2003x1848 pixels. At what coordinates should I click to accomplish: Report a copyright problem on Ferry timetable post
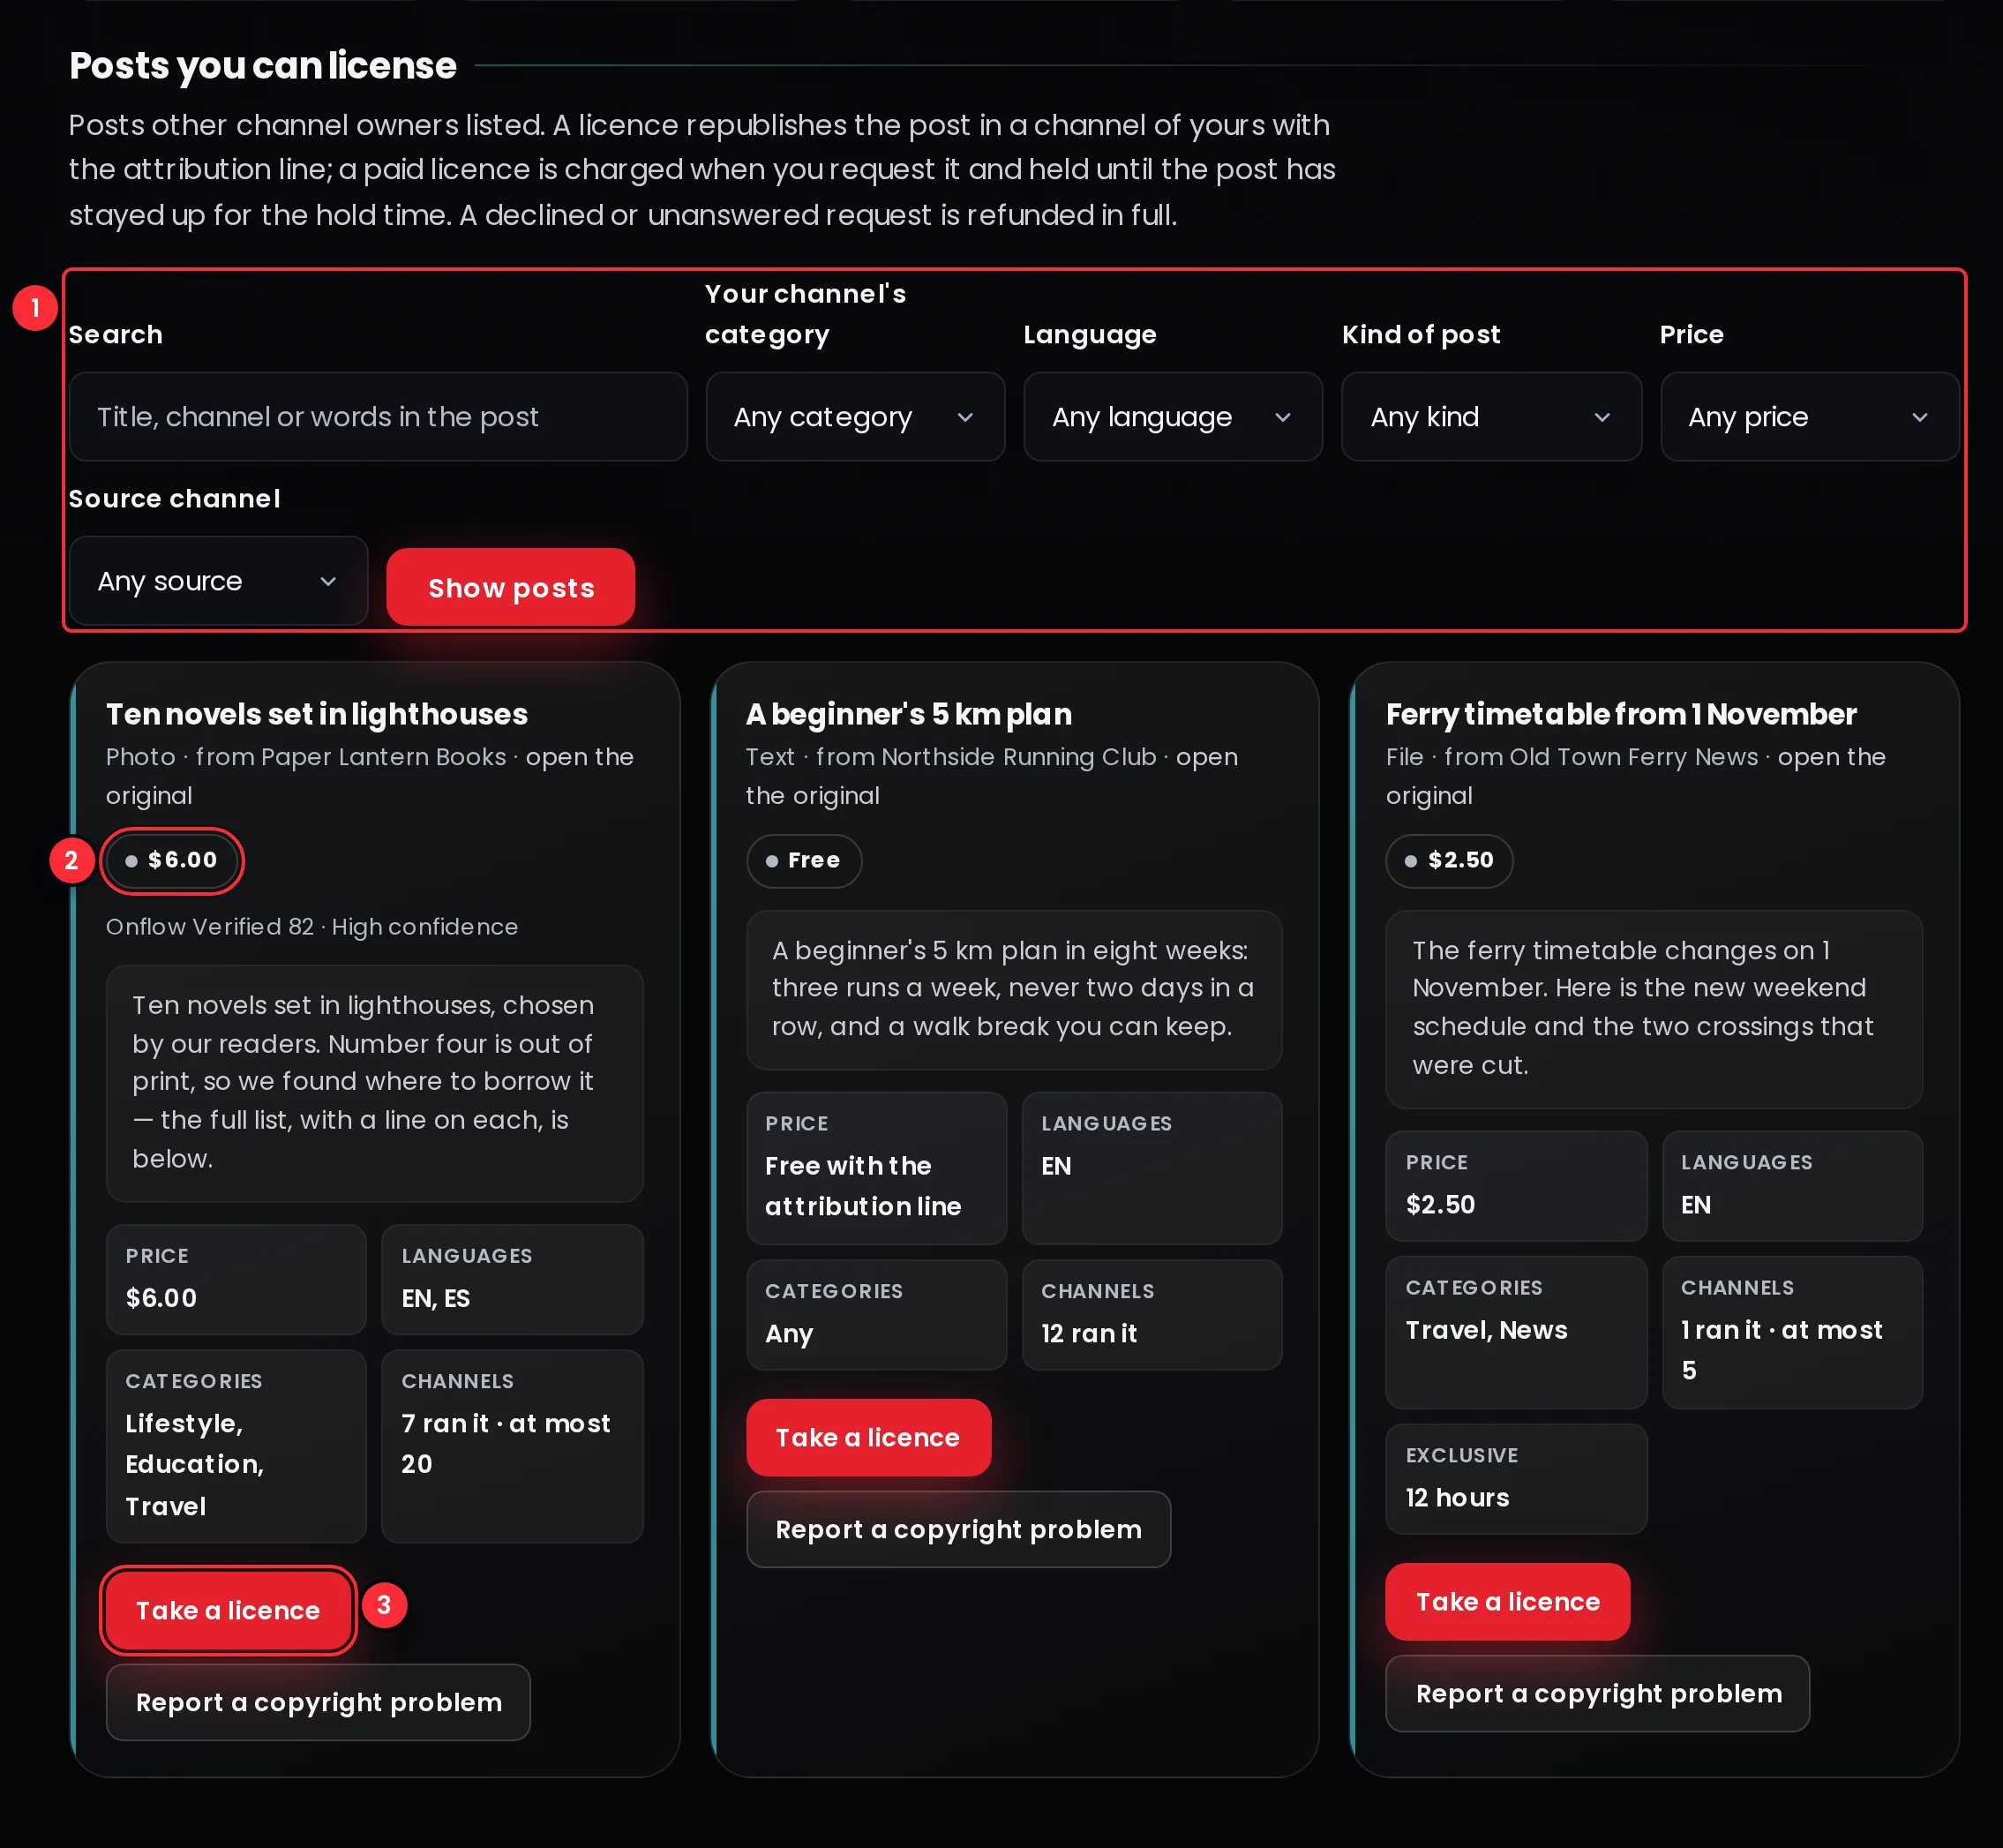1598,1693
